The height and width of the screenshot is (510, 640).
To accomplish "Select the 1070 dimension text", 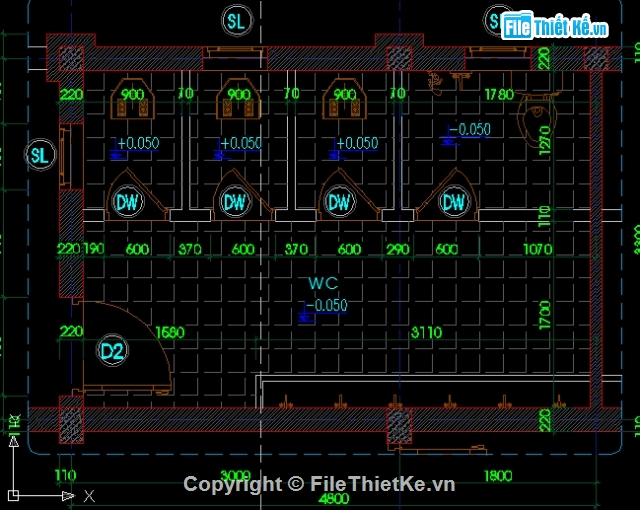I will click(538, 249).
